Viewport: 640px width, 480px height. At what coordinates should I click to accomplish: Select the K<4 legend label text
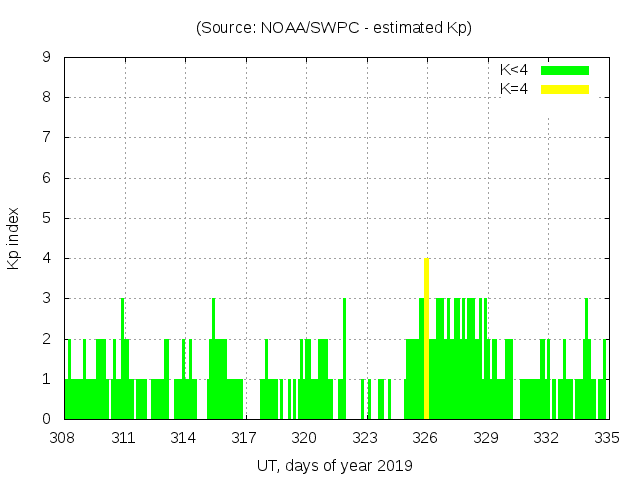point(514,70)
